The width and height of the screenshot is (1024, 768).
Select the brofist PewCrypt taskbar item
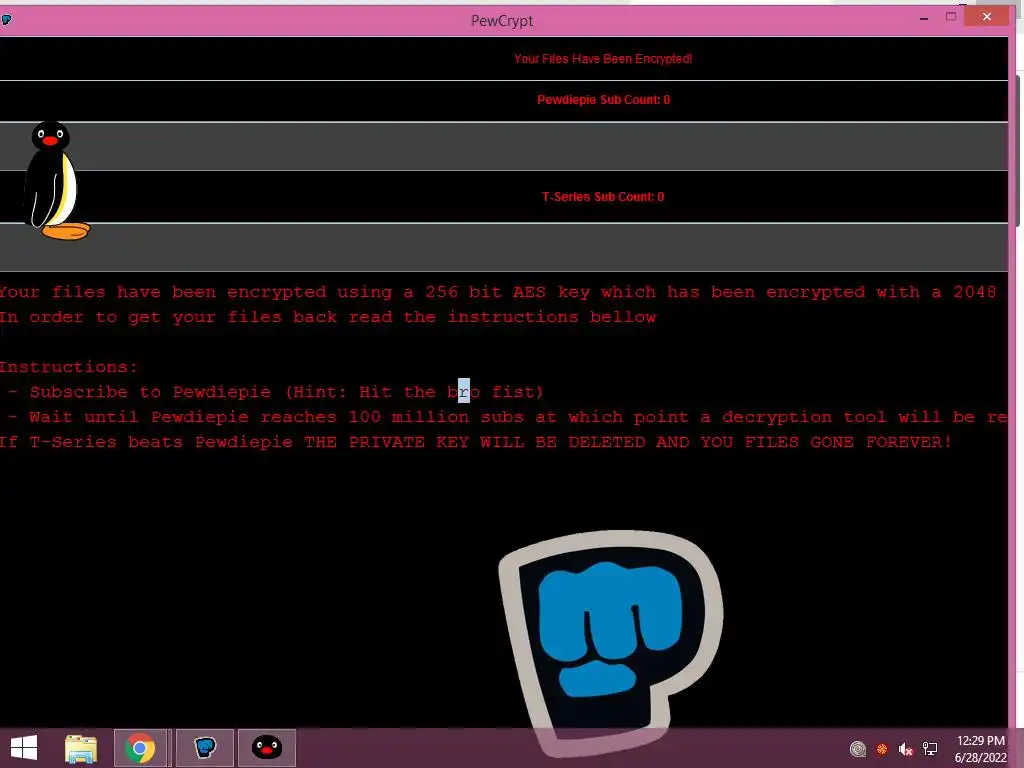[x=204, y=748]
